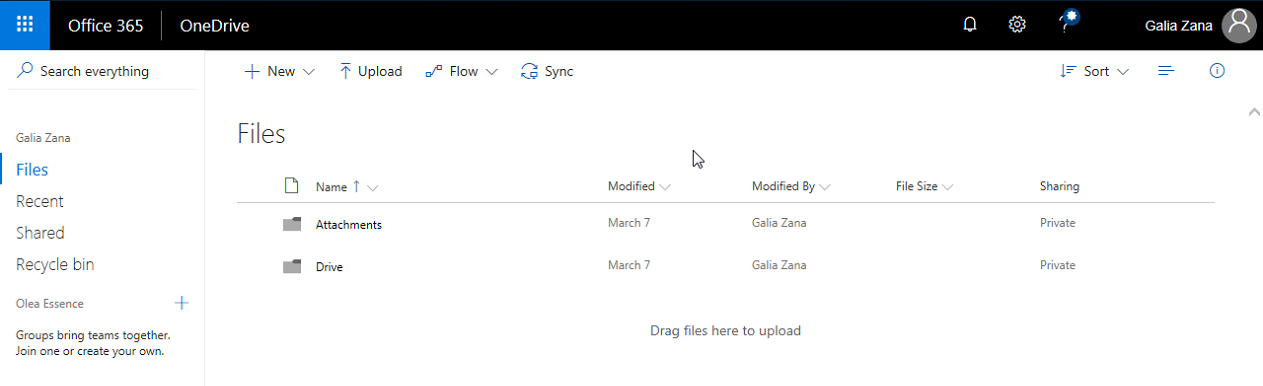Click Upload in command bar
Image resolution: width=1263 pixels, height=386 pixels.
[370, 71]
